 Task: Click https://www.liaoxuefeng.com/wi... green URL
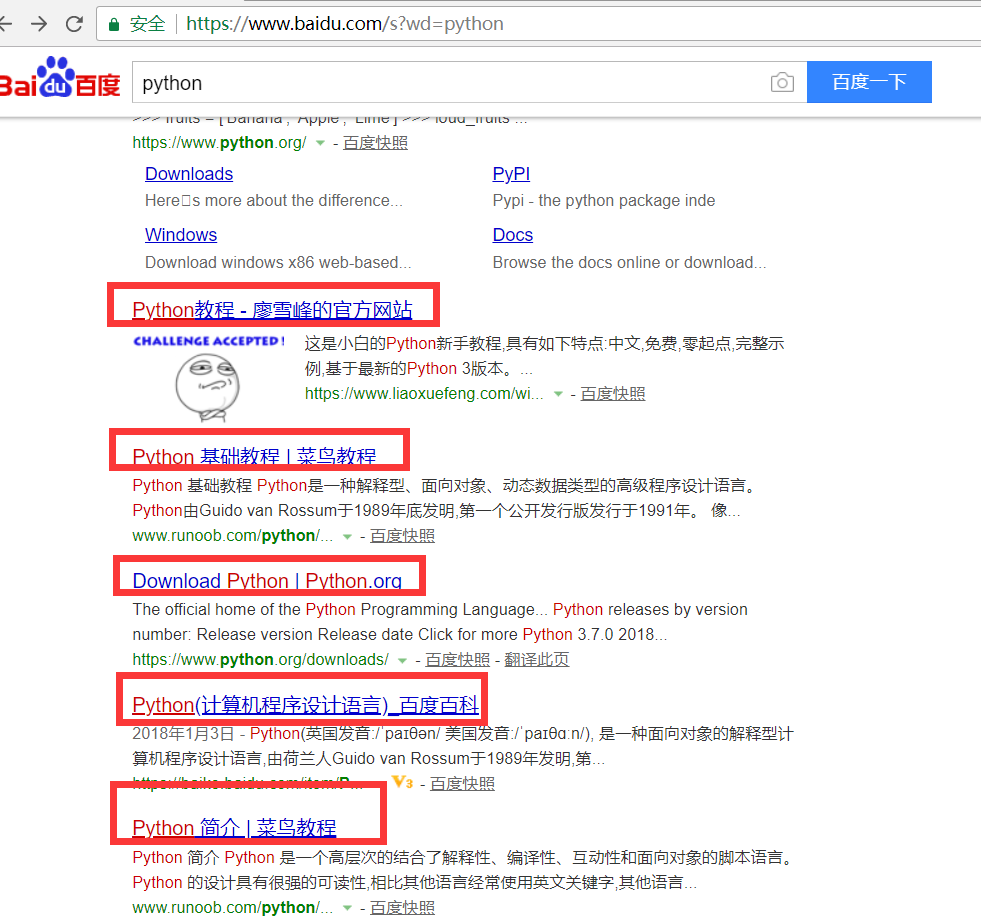[x=424, y=394]
